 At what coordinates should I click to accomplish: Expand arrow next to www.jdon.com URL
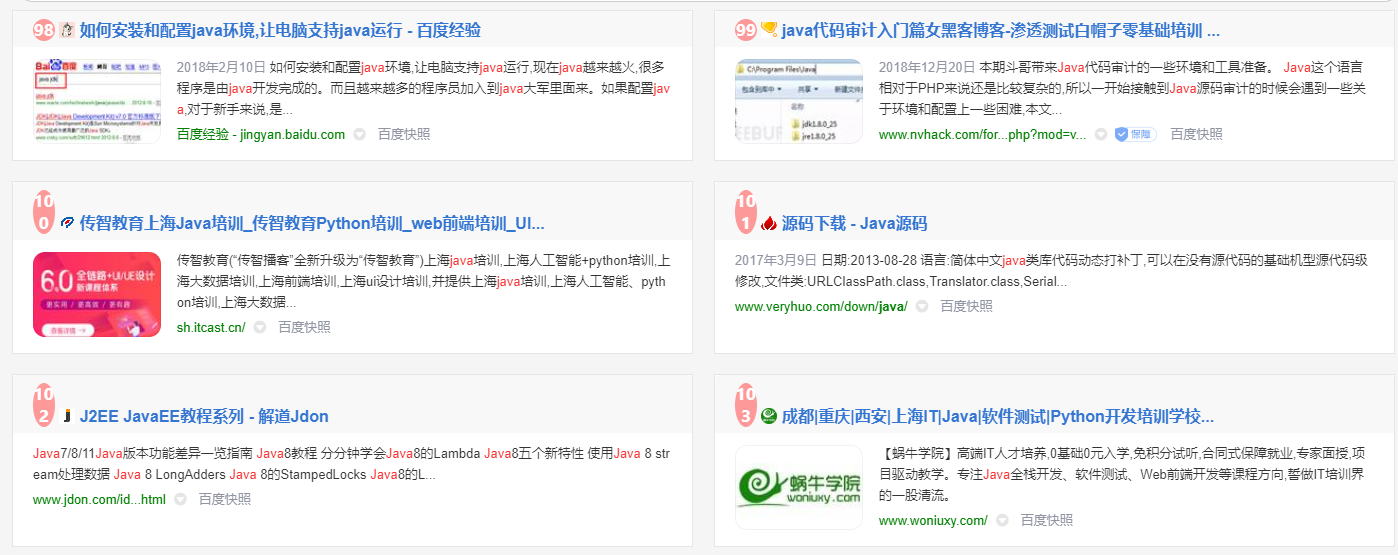point(180,499)
